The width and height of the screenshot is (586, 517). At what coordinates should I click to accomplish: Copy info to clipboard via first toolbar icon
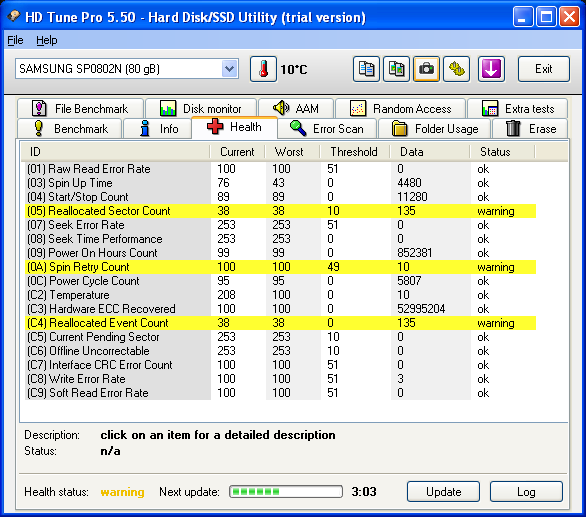(366, 69)
